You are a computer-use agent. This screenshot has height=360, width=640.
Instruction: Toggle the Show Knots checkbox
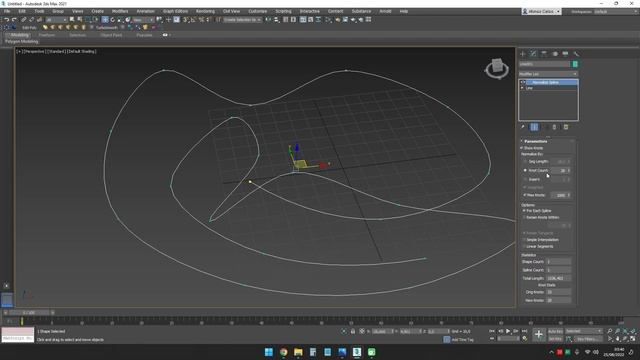(522, 148)
